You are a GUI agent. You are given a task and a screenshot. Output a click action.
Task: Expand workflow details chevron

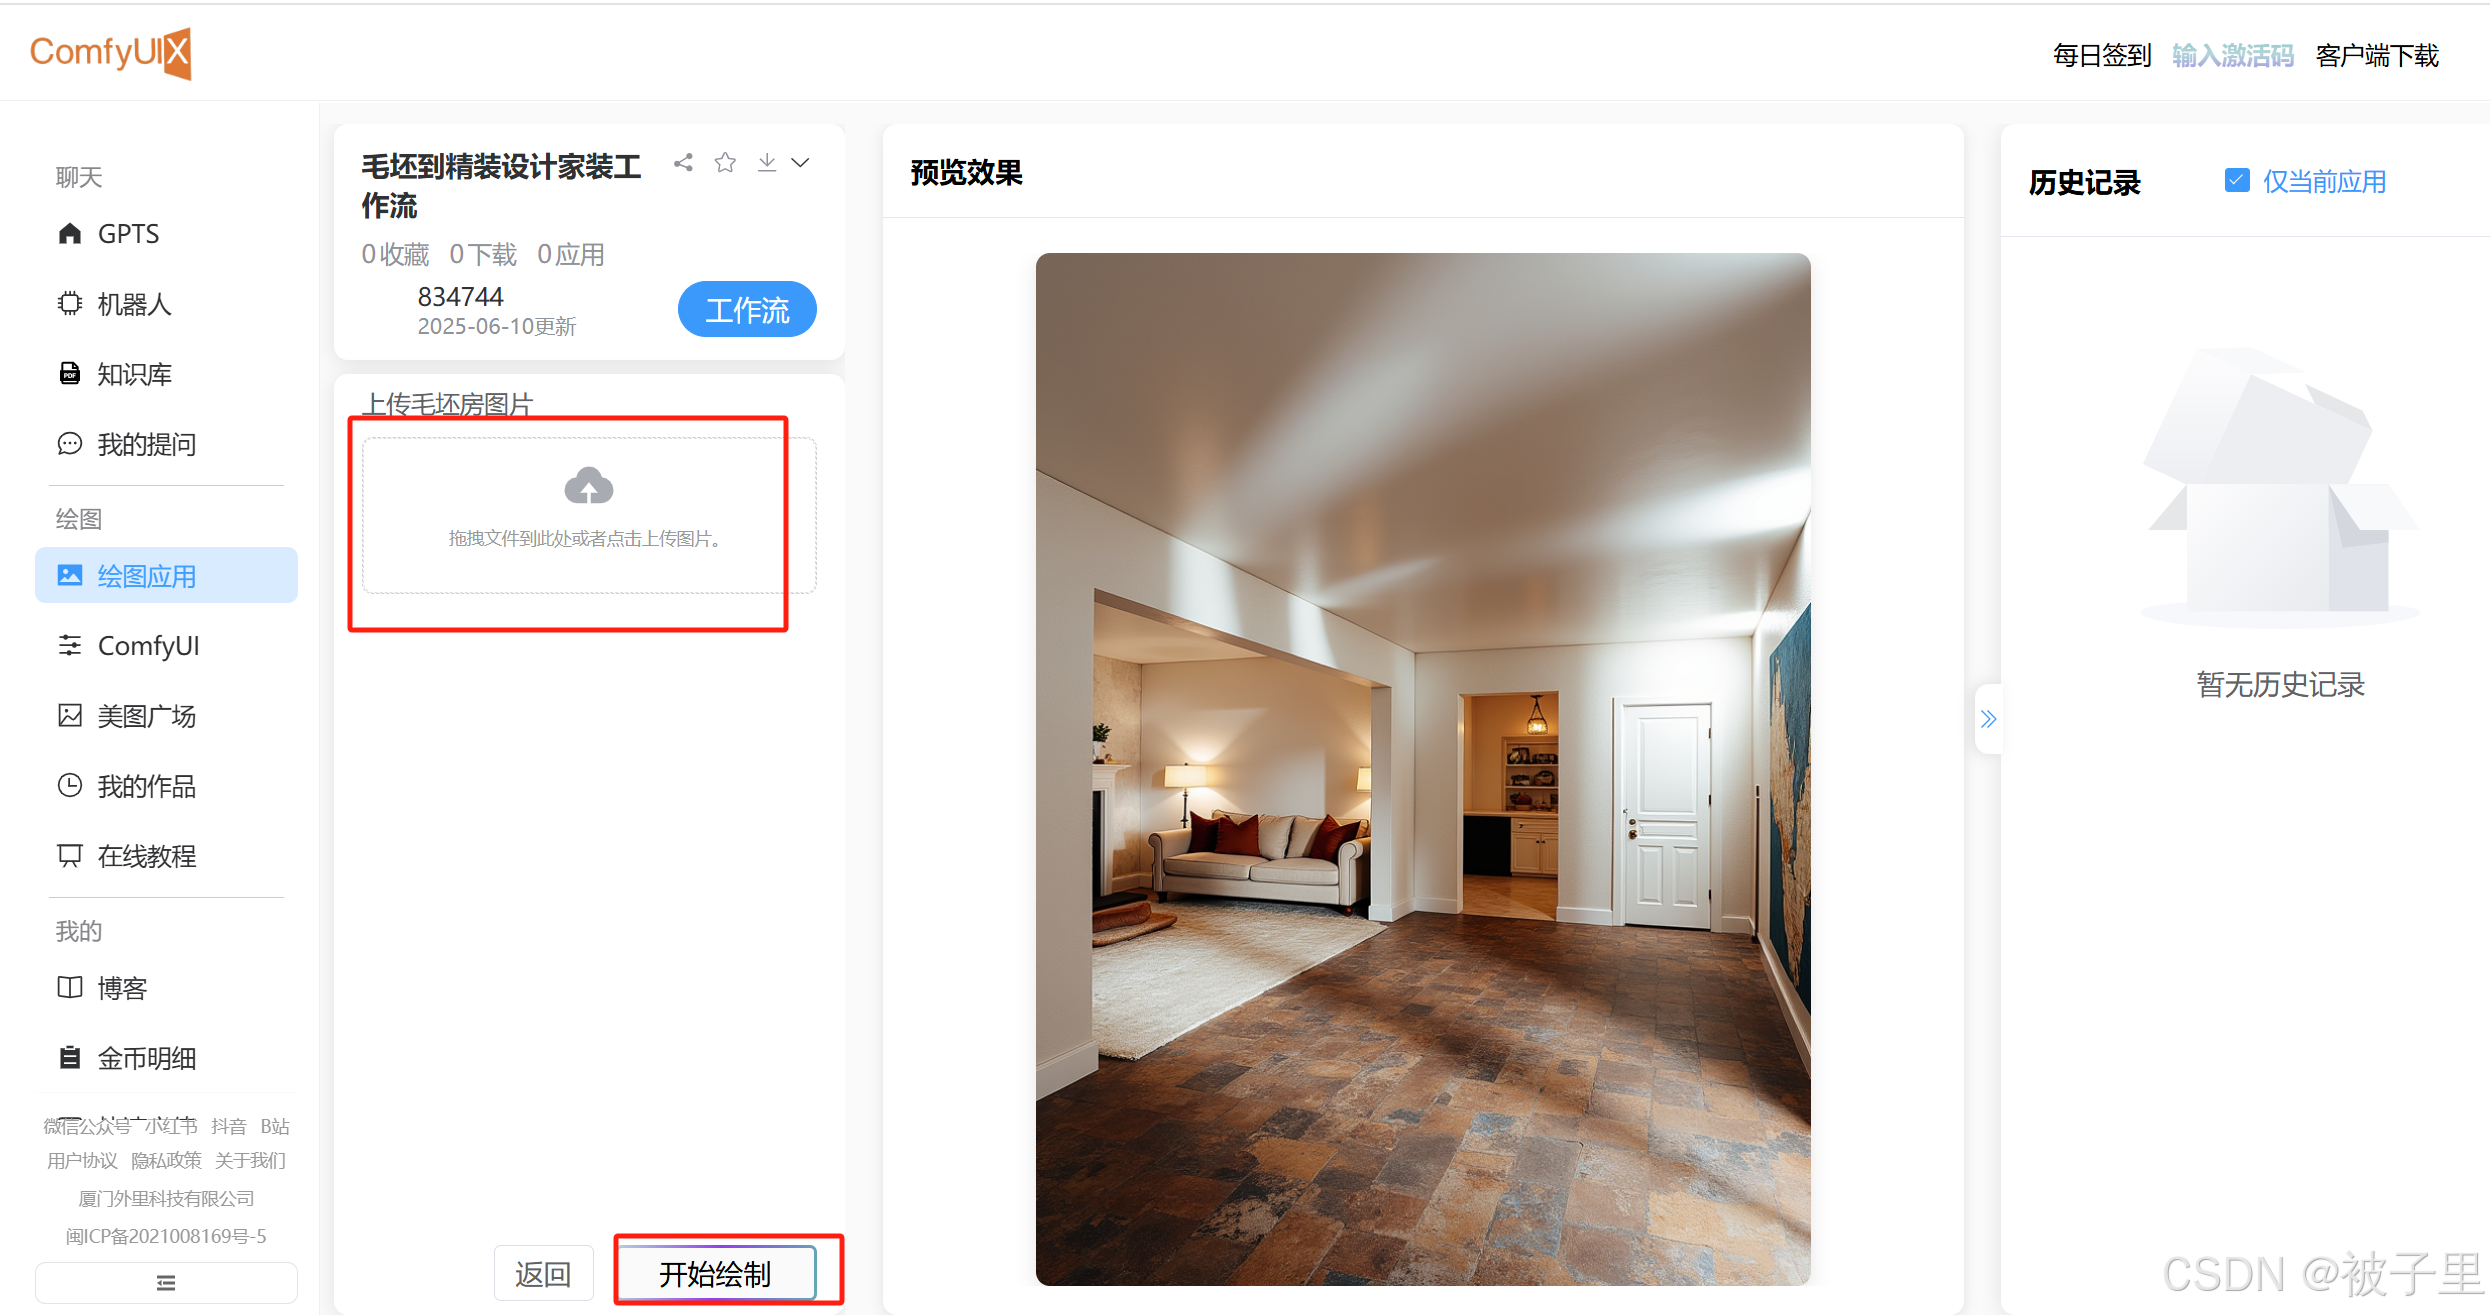click(801, 163)
